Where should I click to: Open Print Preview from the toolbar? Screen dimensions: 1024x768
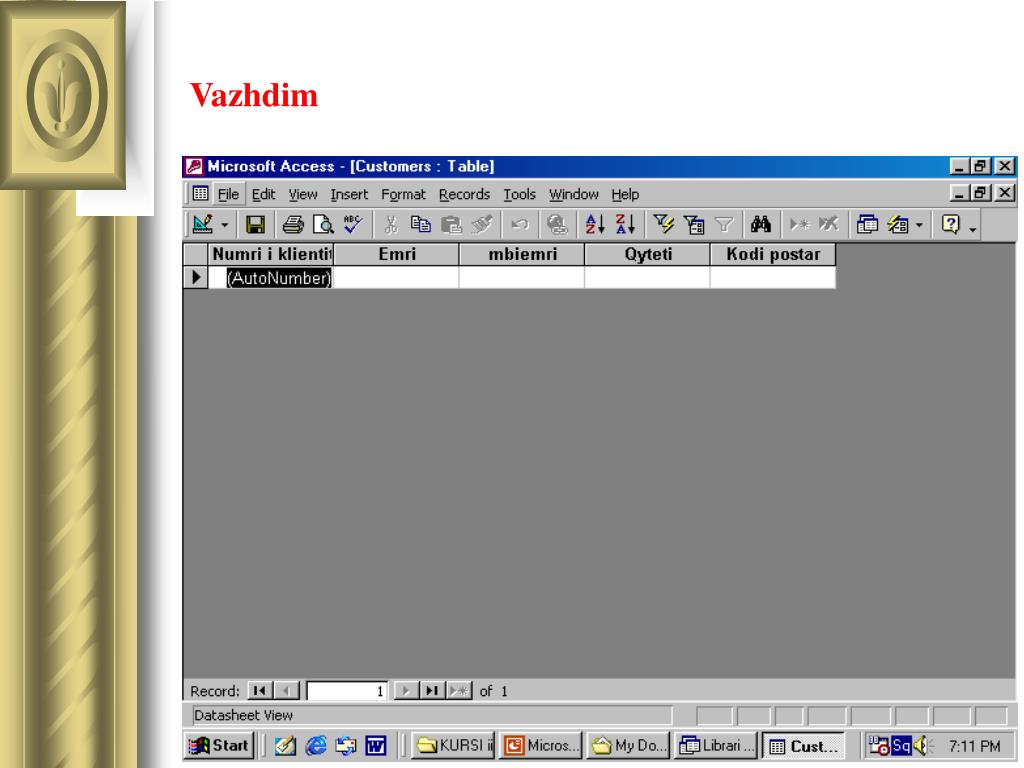323,225
